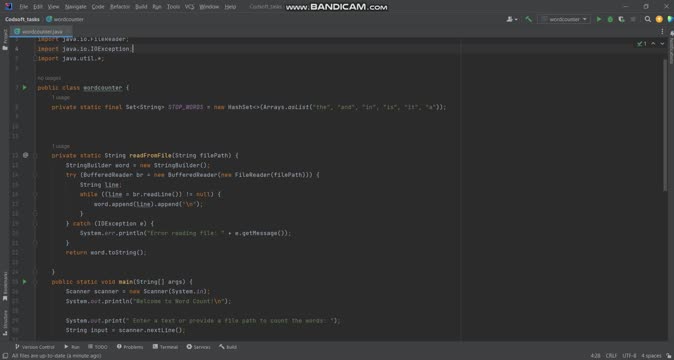Click Run with Coverage icon

click(621, 19)
